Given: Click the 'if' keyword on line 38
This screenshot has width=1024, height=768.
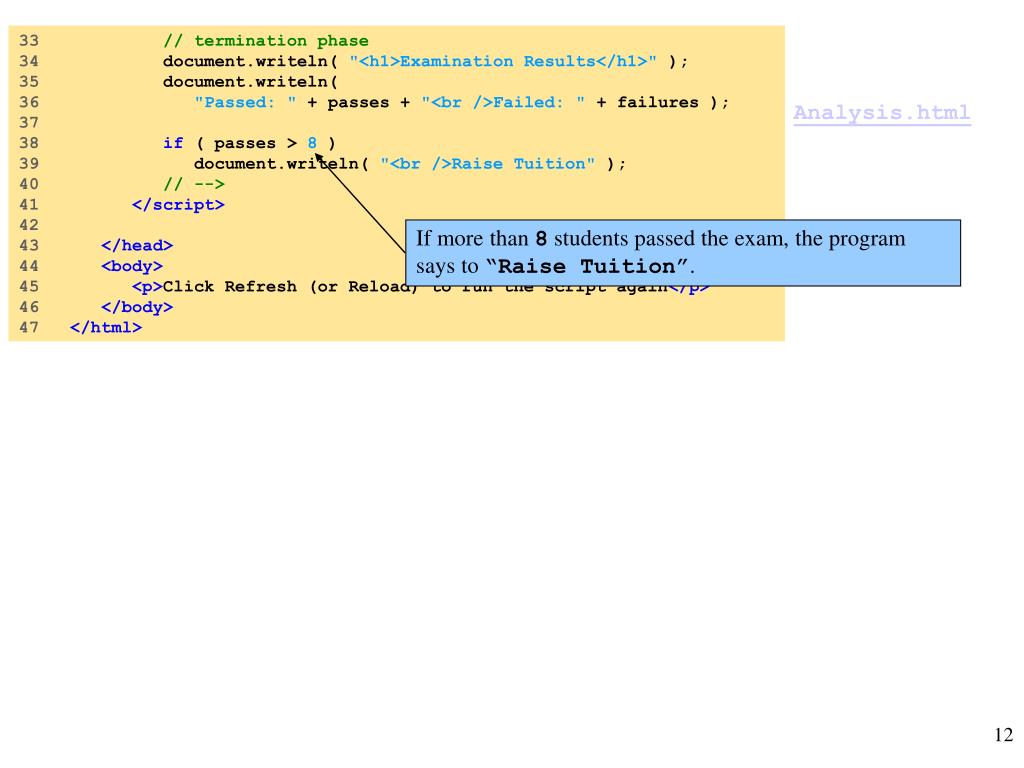Looking at the screenshot, I should [173, 143].
